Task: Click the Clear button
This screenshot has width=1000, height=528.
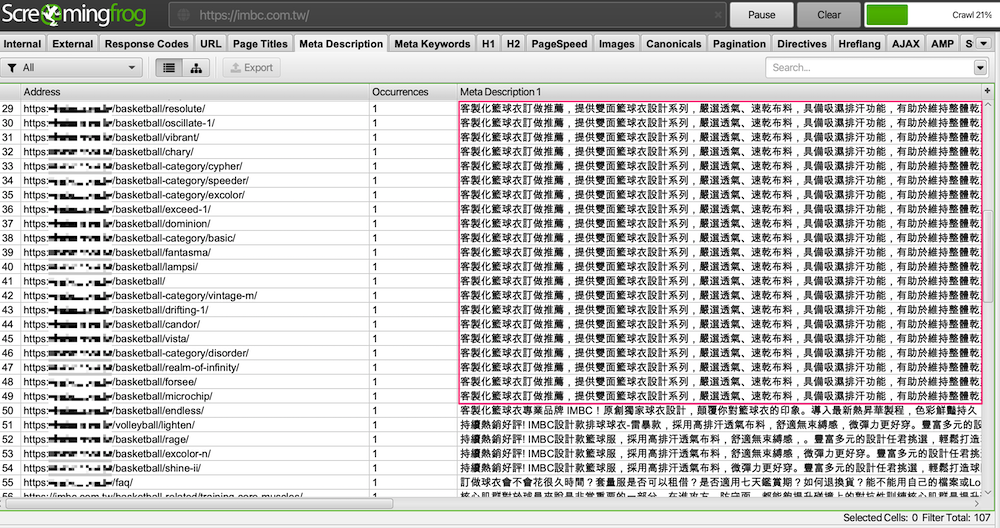Action: pos(828,15)
